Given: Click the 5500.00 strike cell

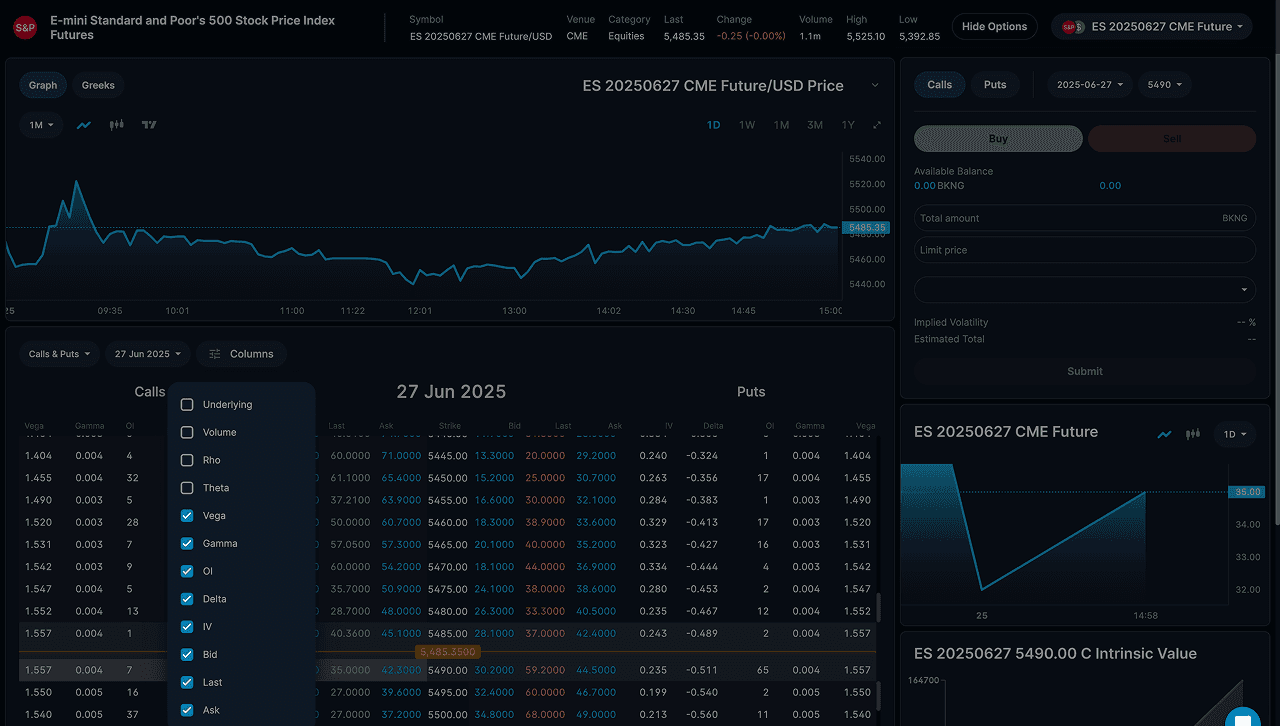Looking at the screenshot, I should pyautogui.click(x=447, y=714).
